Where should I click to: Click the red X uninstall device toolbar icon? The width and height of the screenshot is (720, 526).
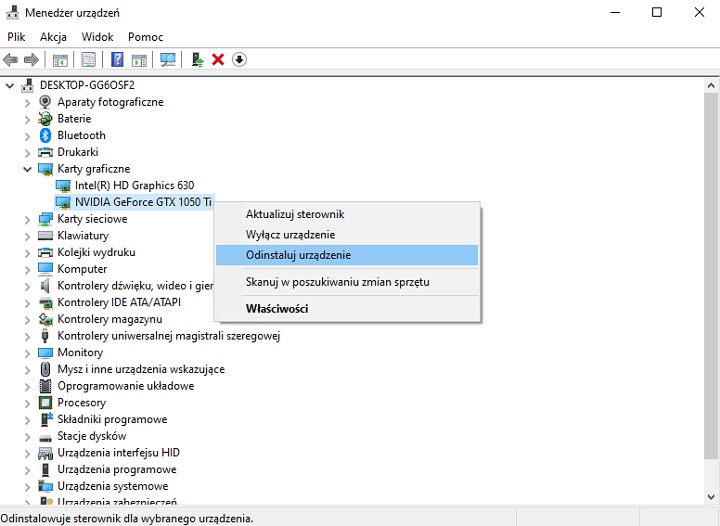click(x=218, y=60)
